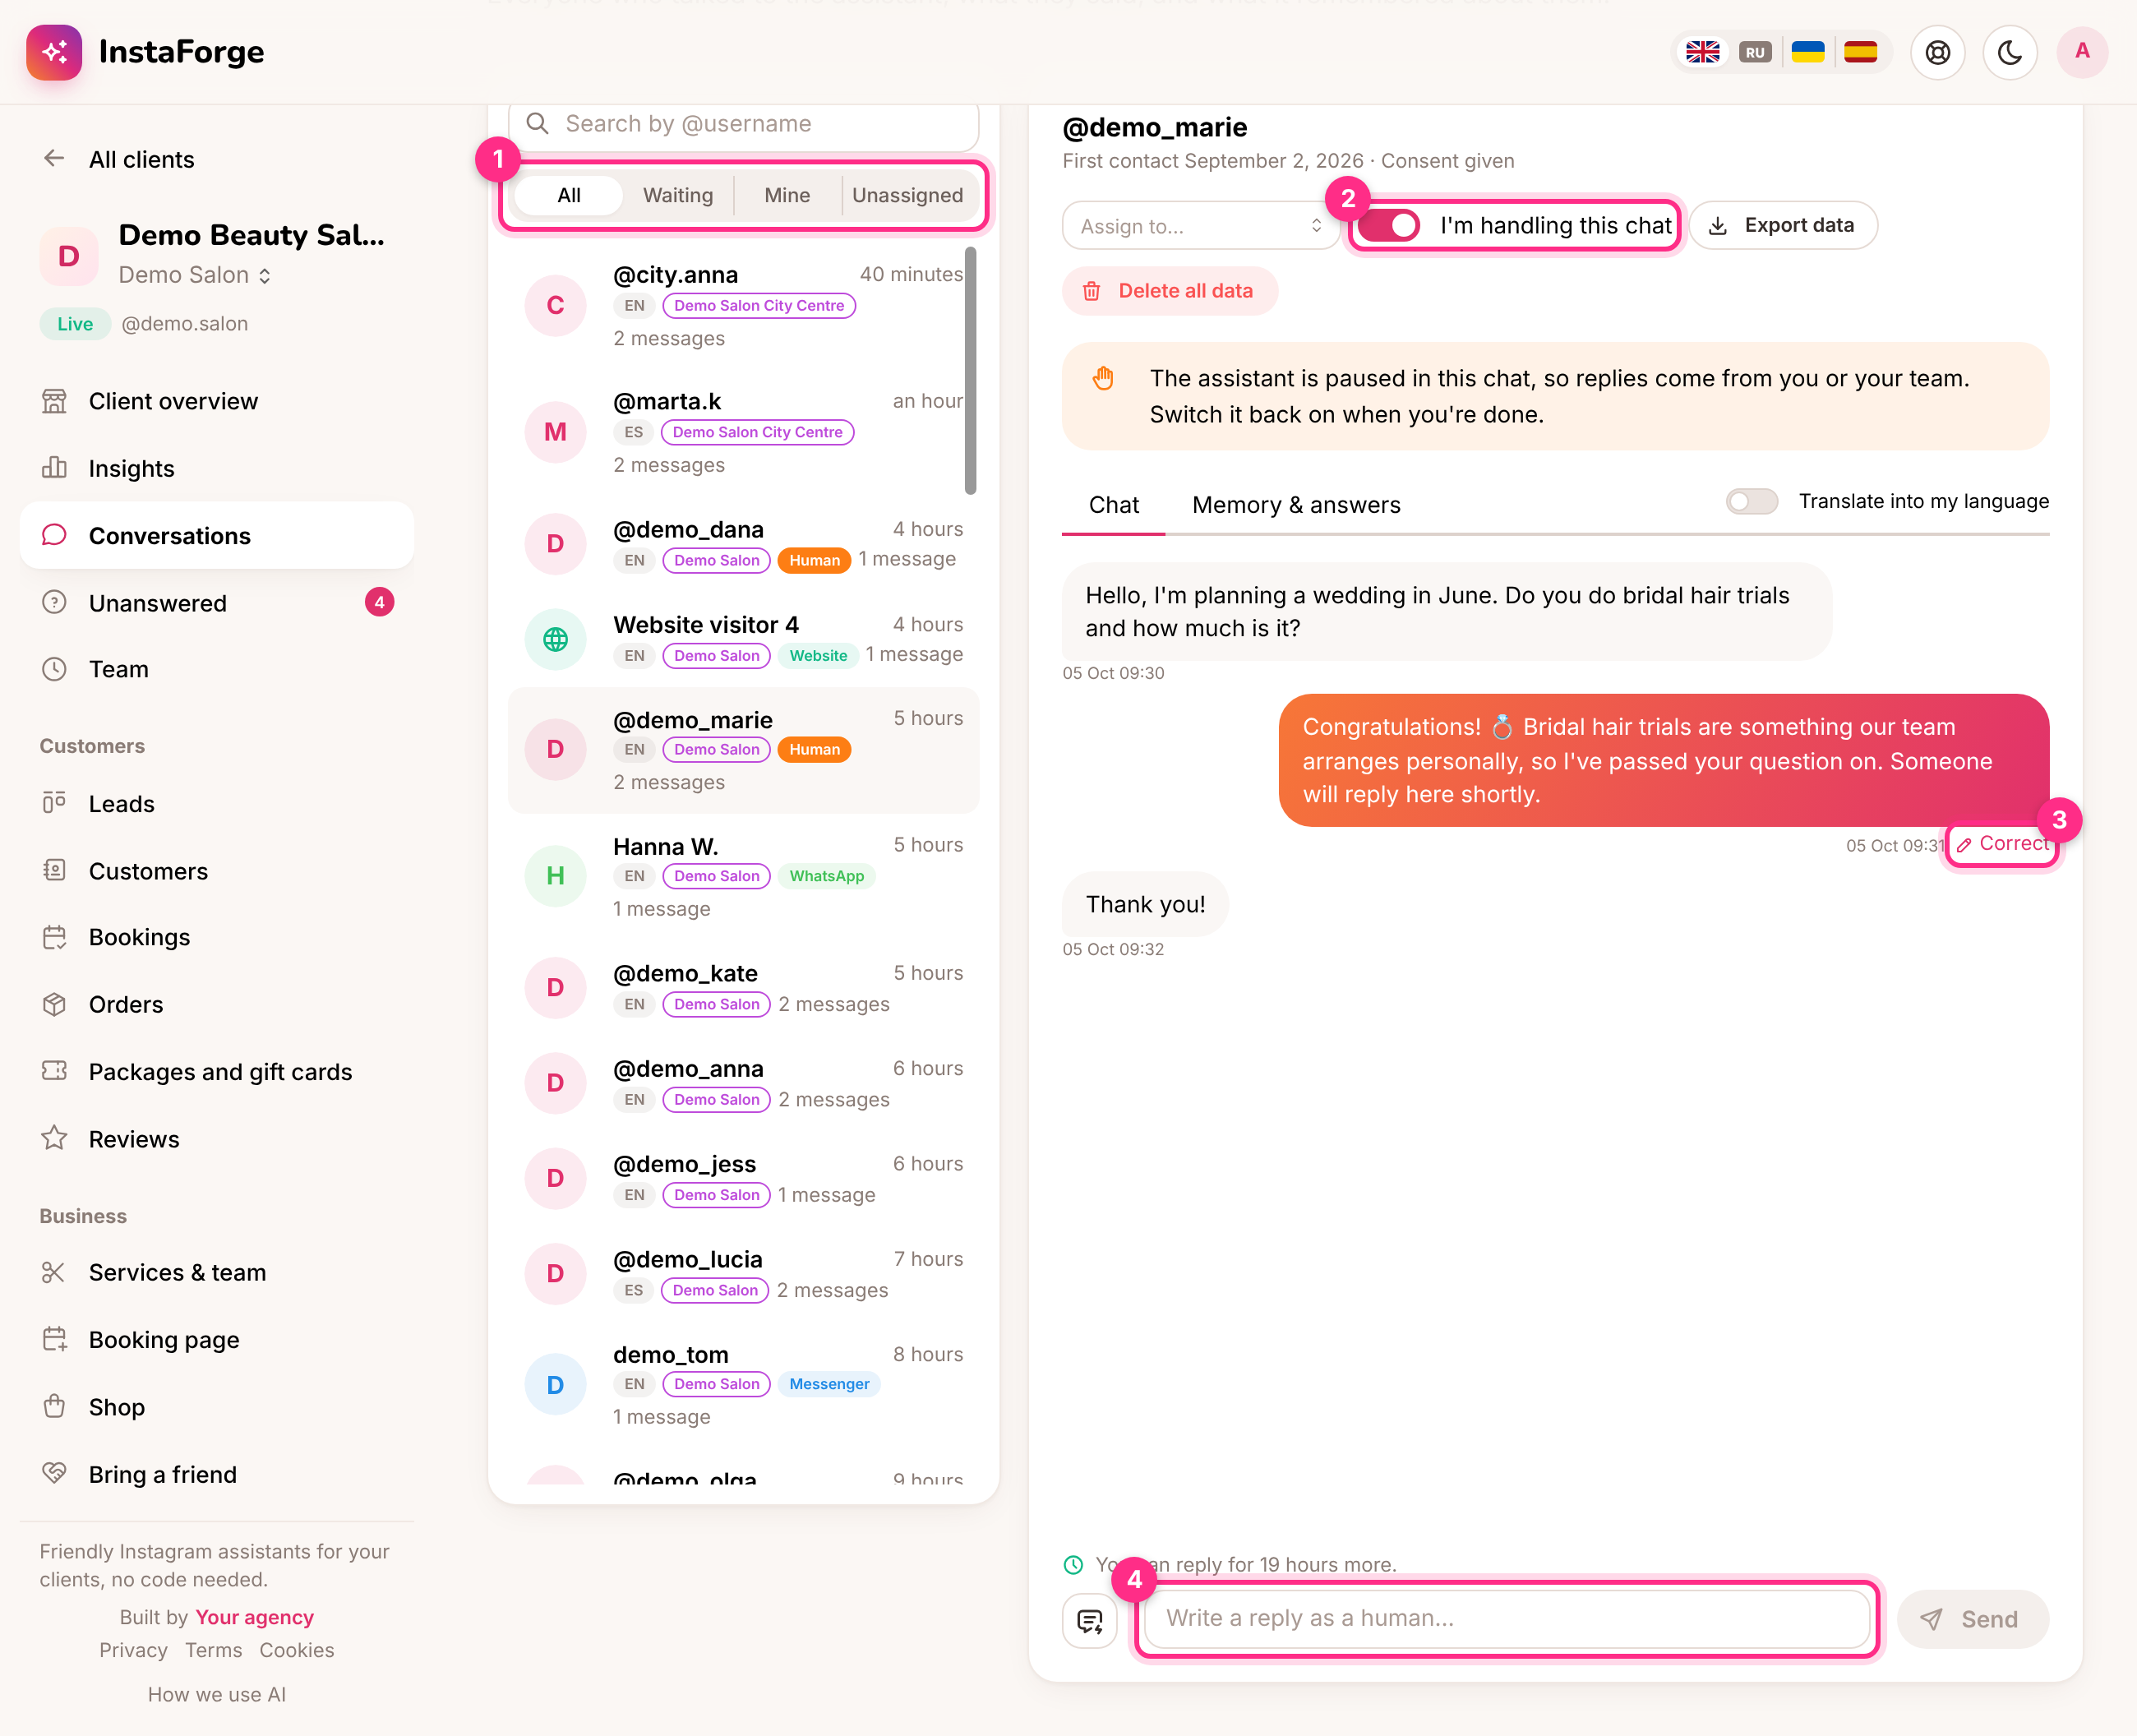Switch to Memory & answers tab

tap(1296, 505)
